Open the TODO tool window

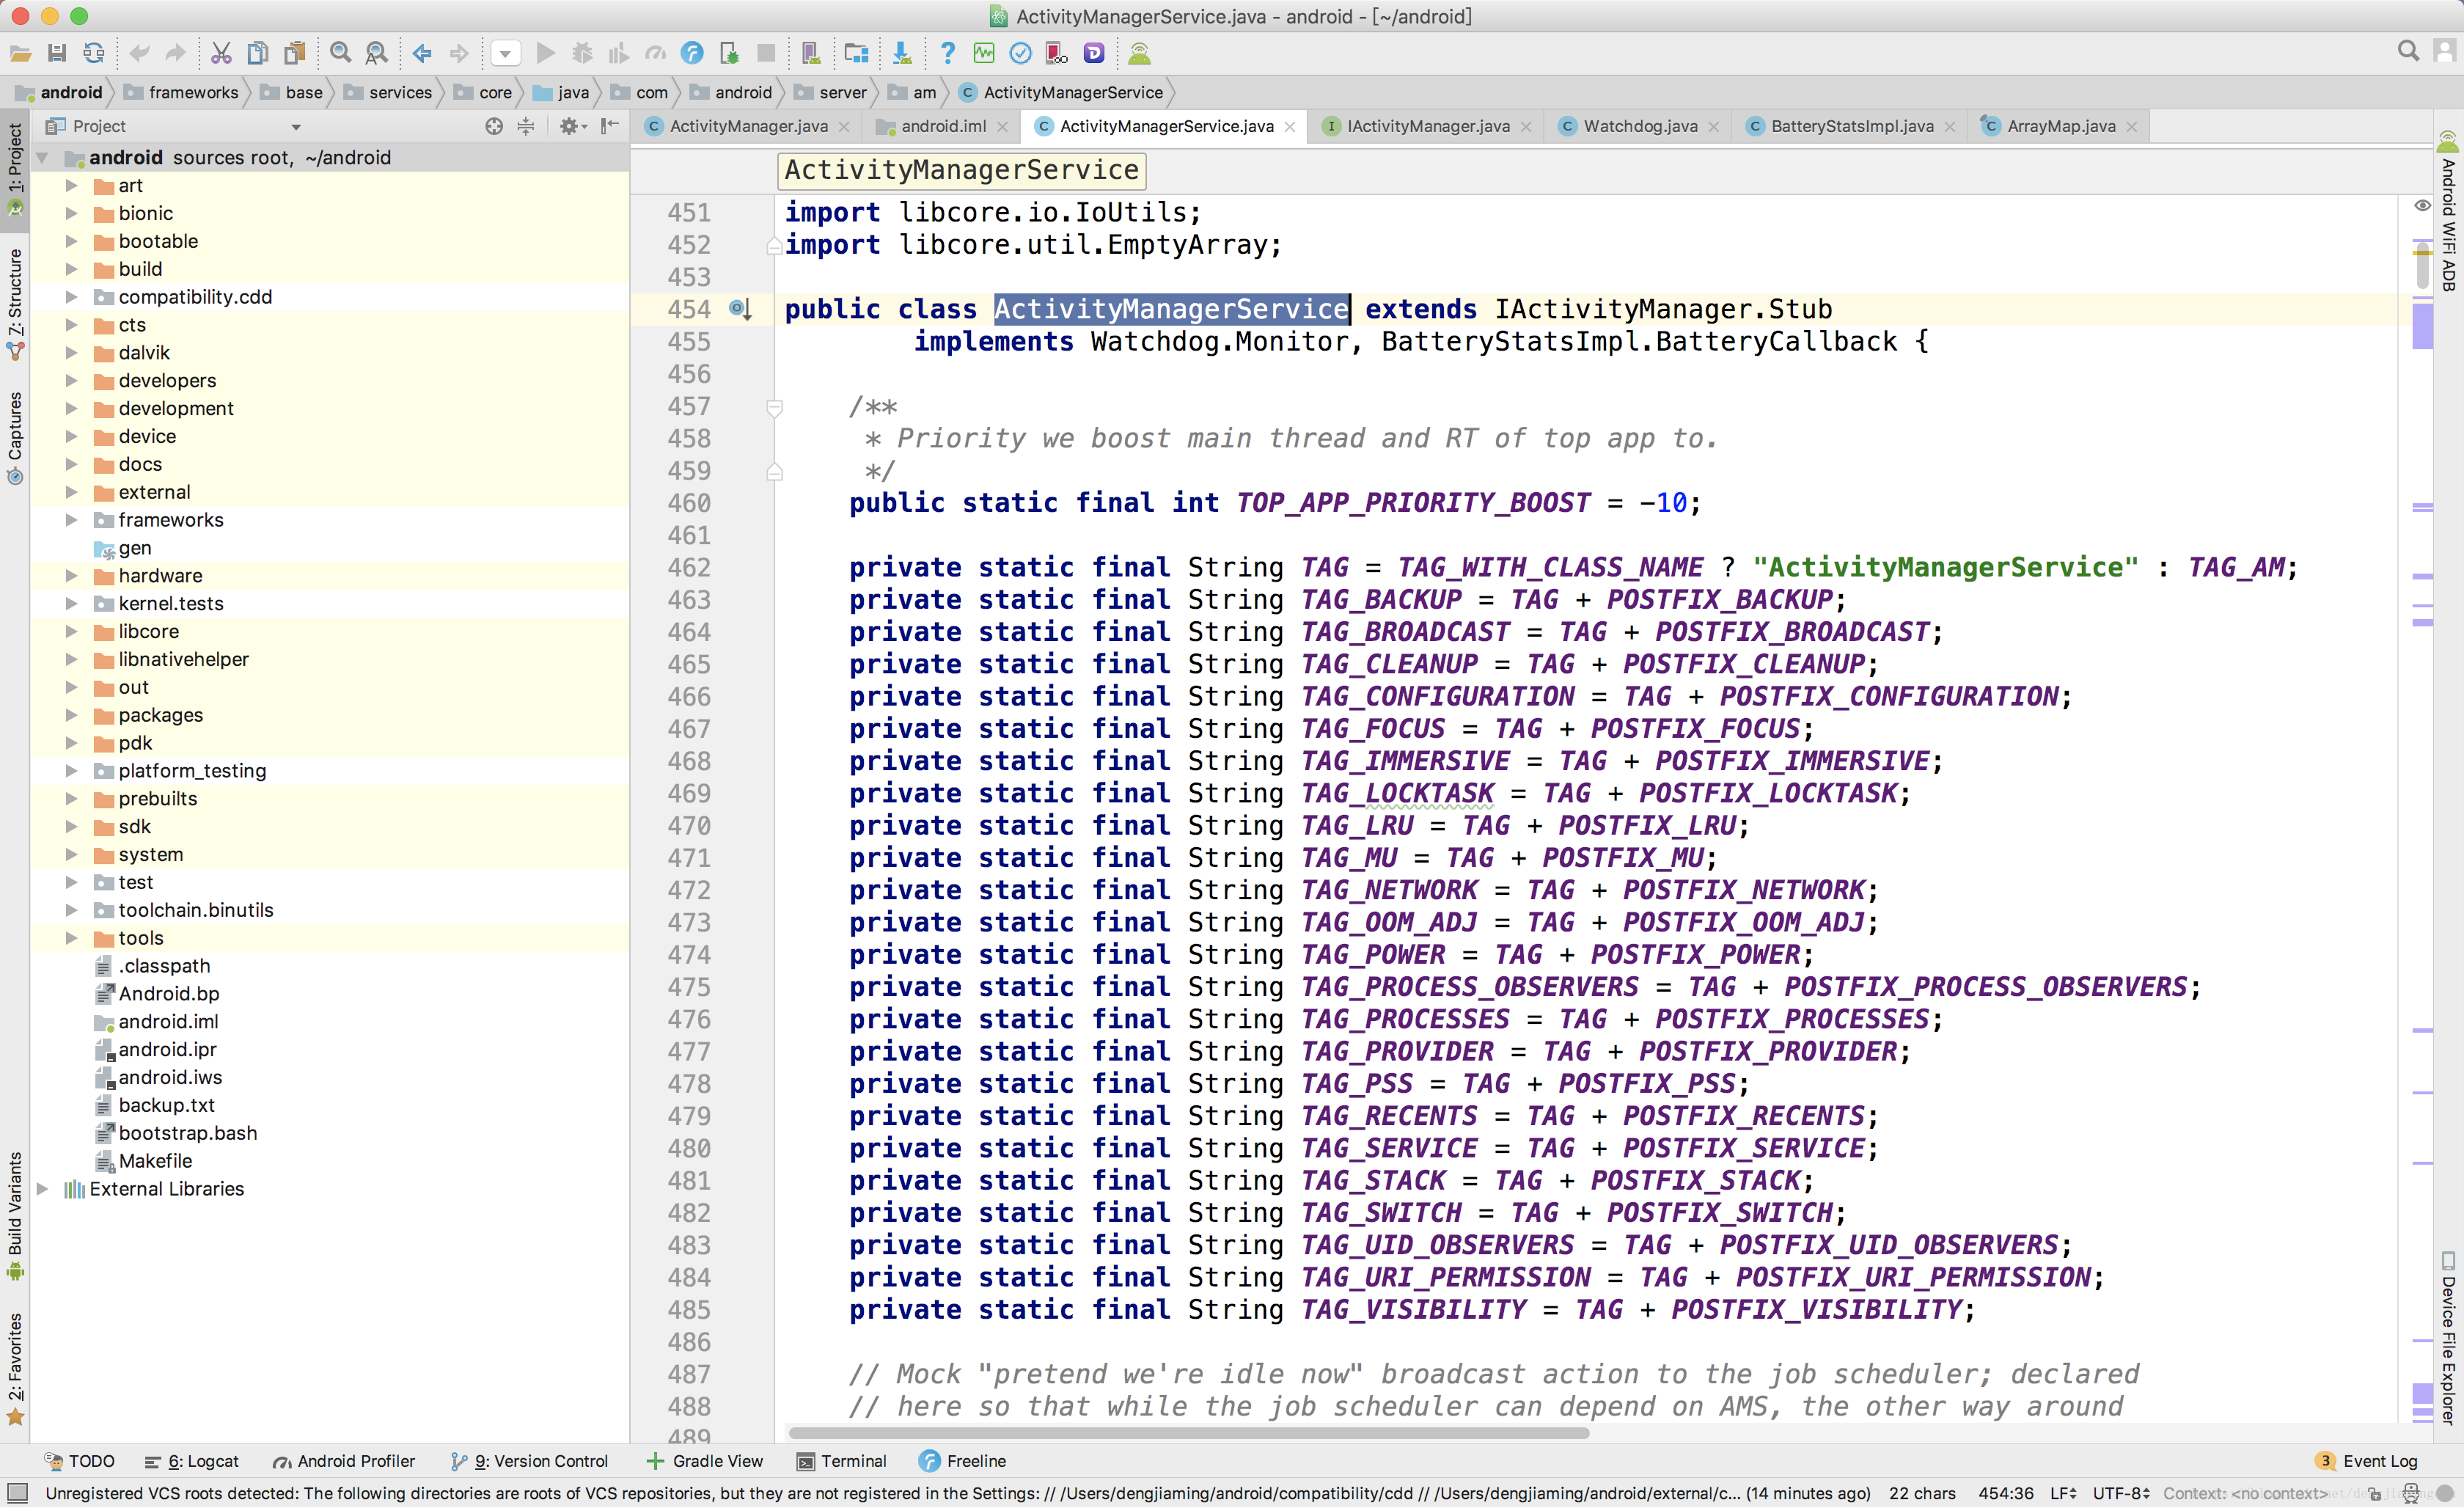point(80,1462)
